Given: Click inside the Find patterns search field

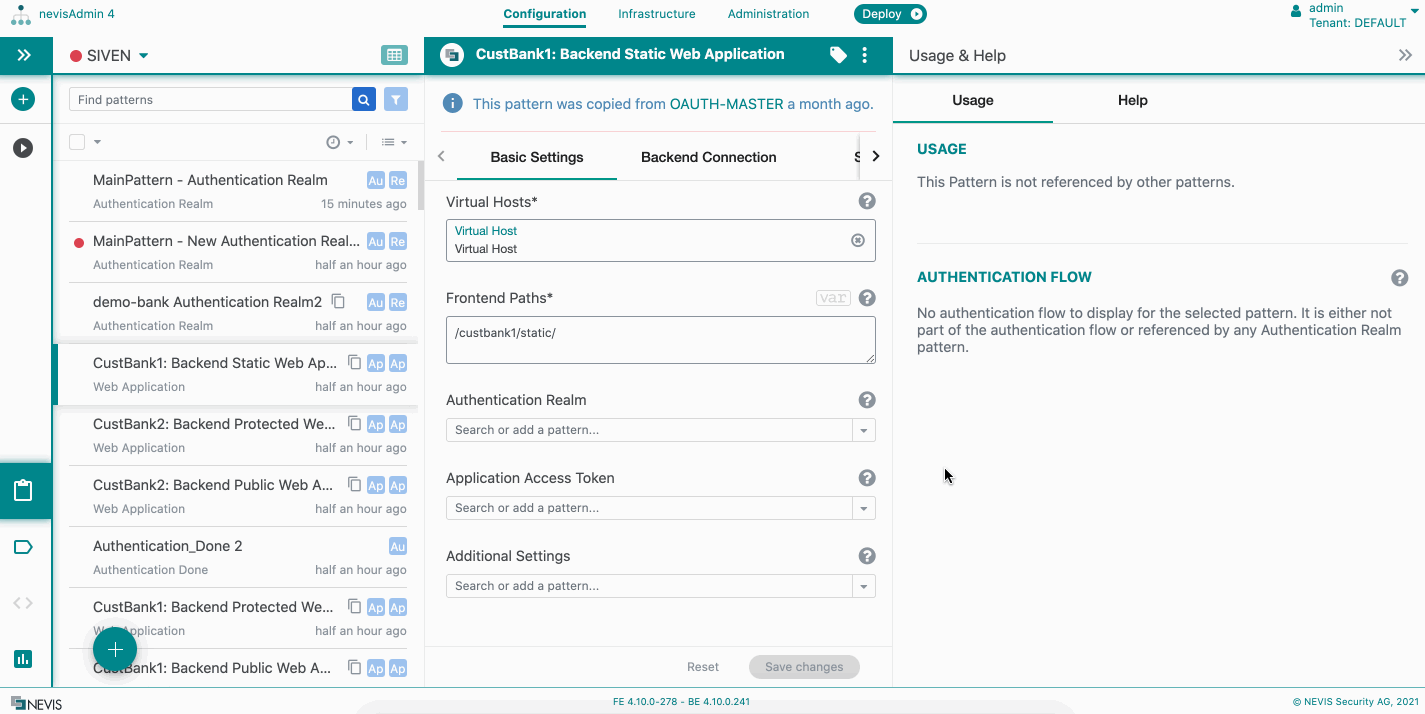Looking at the screenshot, I should pyautogui.click(x=210, y=100).
